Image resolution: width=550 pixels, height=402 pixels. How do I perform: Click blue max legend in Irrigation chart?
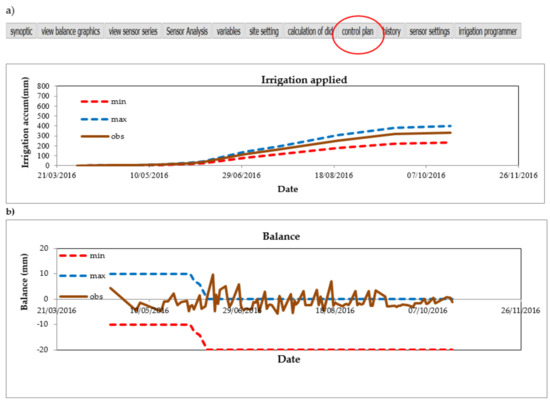(103, 119)
